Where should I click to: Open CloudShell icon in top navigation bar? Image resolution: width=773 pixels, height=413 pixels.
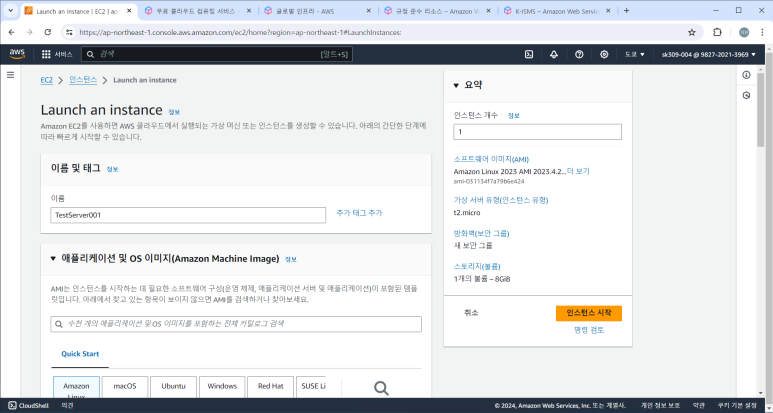click(528, 54)
